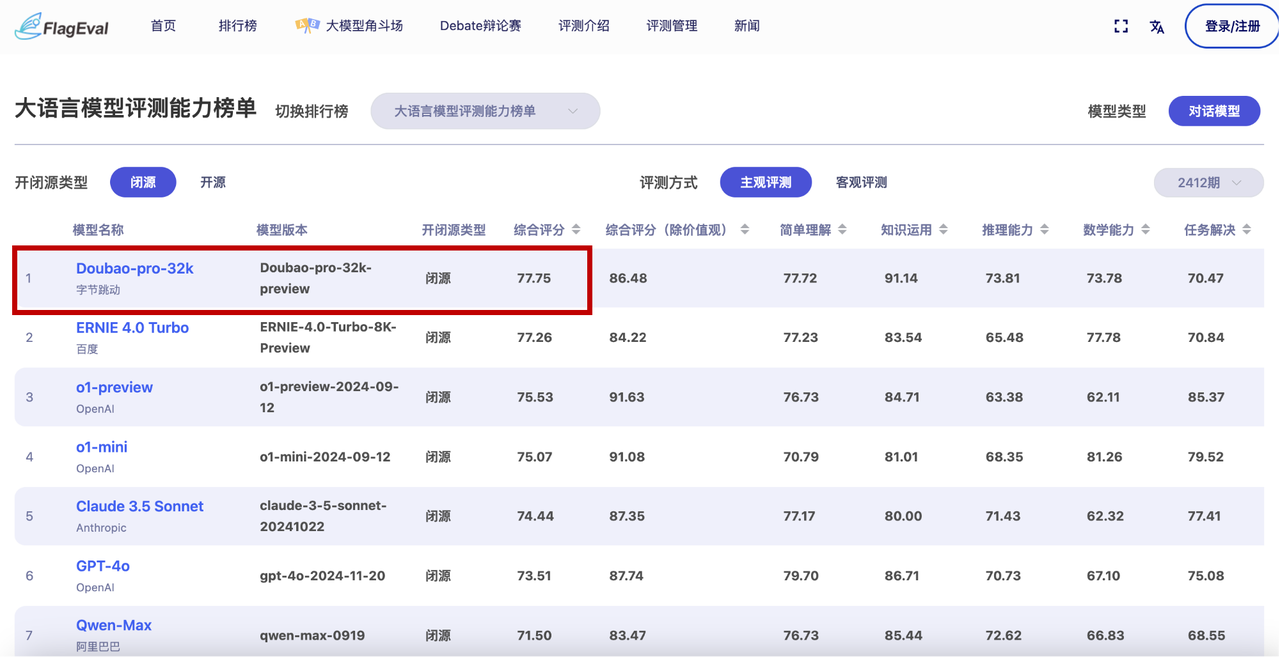Image resolution: width=1280 pixels, height=657 pixels.
Task: Switch to 开源 model type
Action: click(x=213, y=182)
